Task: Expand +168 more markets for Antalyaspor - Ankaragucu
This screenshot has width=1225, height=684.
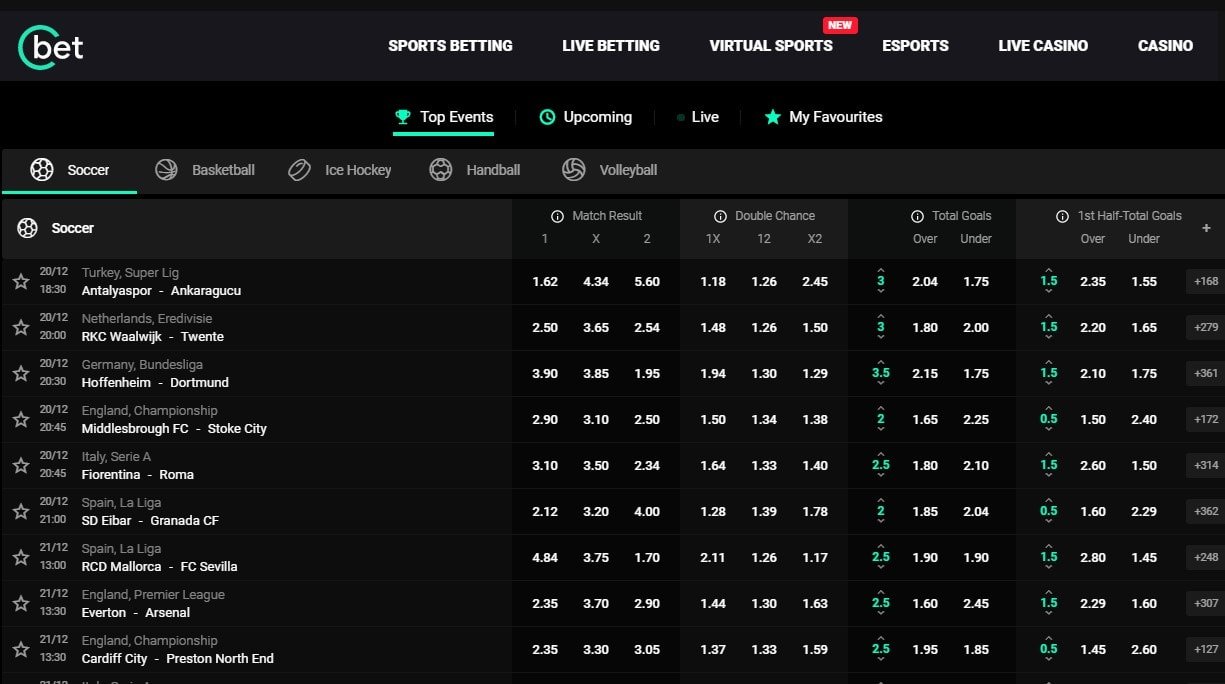Action: [x=1205, y=282]
